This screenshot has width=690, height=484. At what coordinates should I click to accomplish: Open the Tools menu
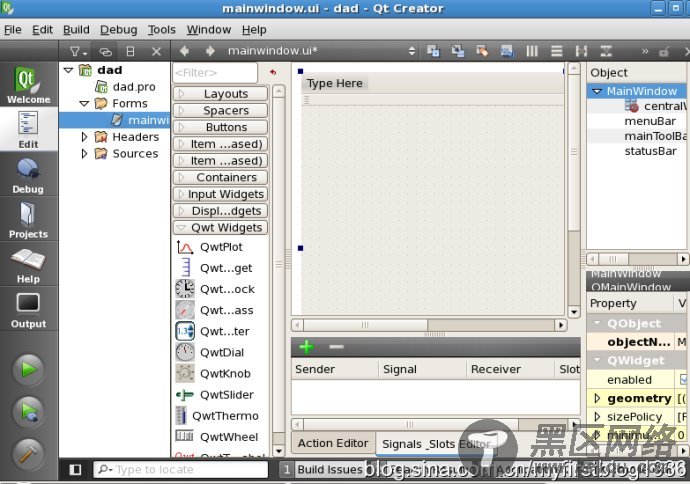161,30
